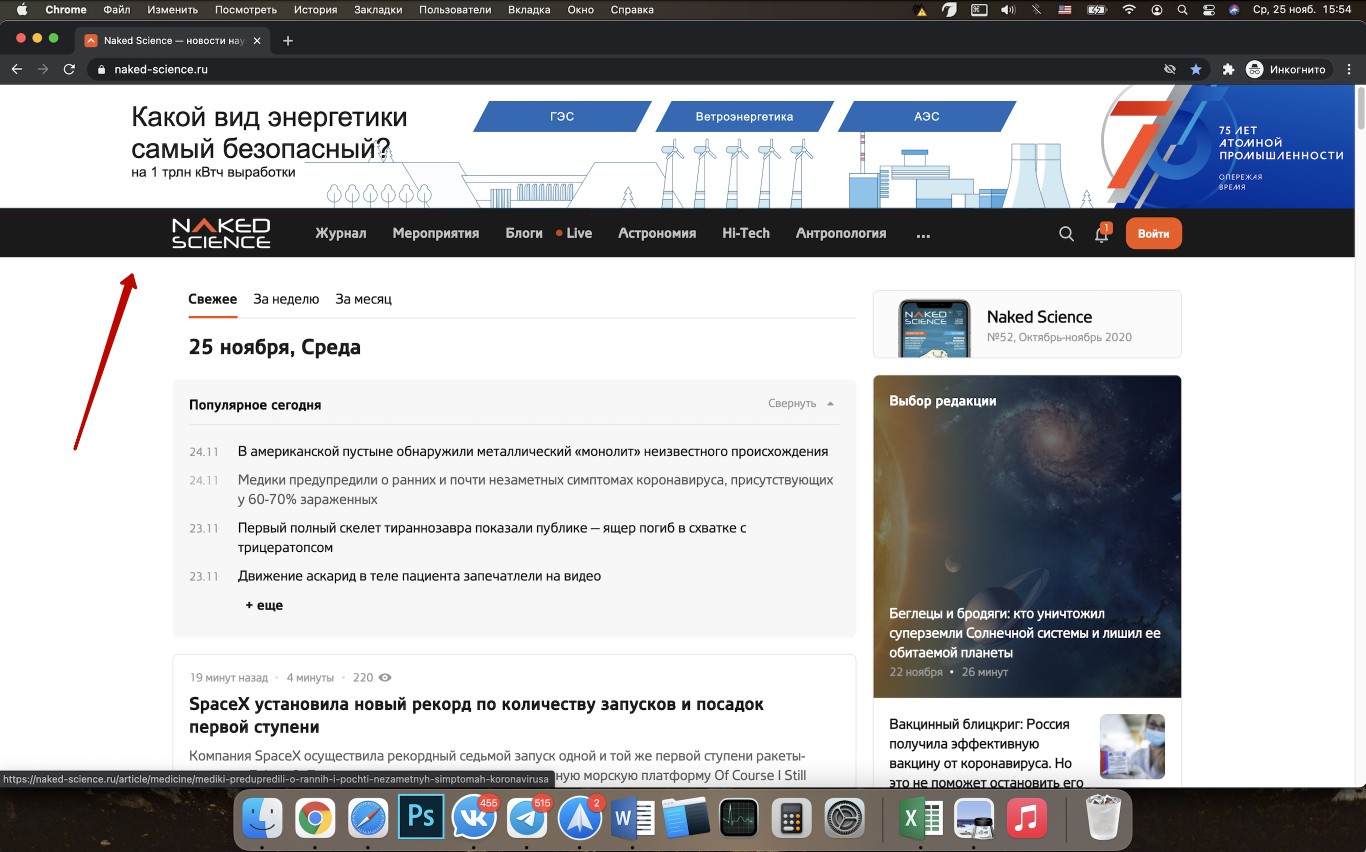Select the За месяц tab
Image resolution: width=1366 pixels, height=852 pixels.
363,299
